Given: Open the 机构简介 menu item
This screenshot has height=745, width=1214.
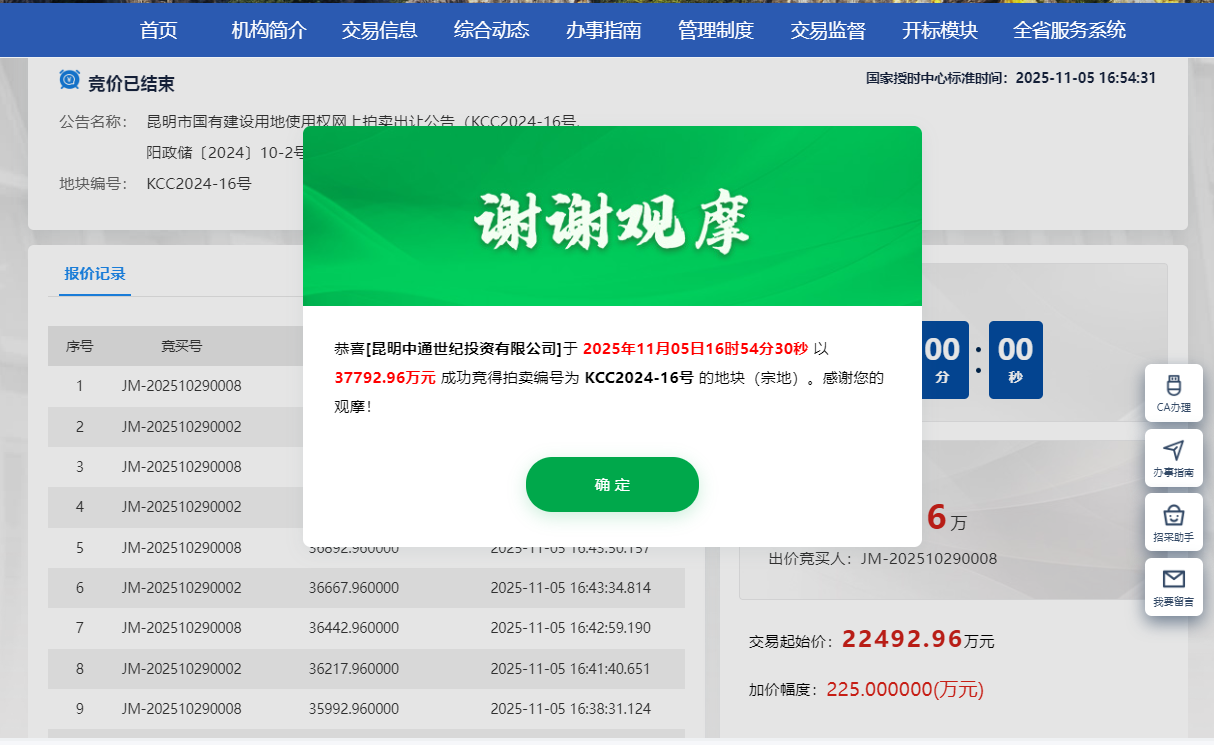Looking at the screenshot, I should point(269,30).
